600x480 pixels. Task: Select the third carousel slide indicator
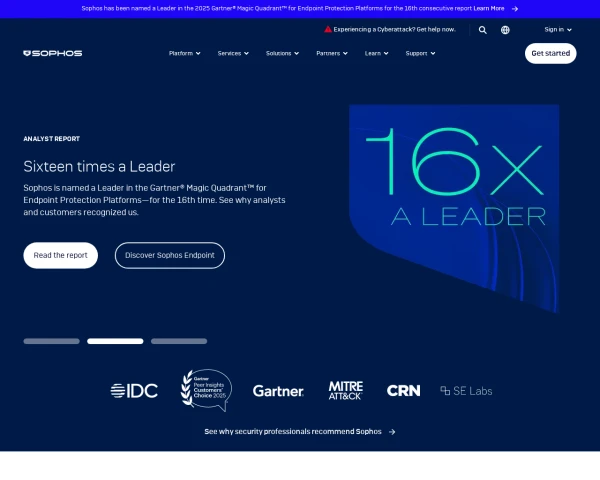[179, 341]
